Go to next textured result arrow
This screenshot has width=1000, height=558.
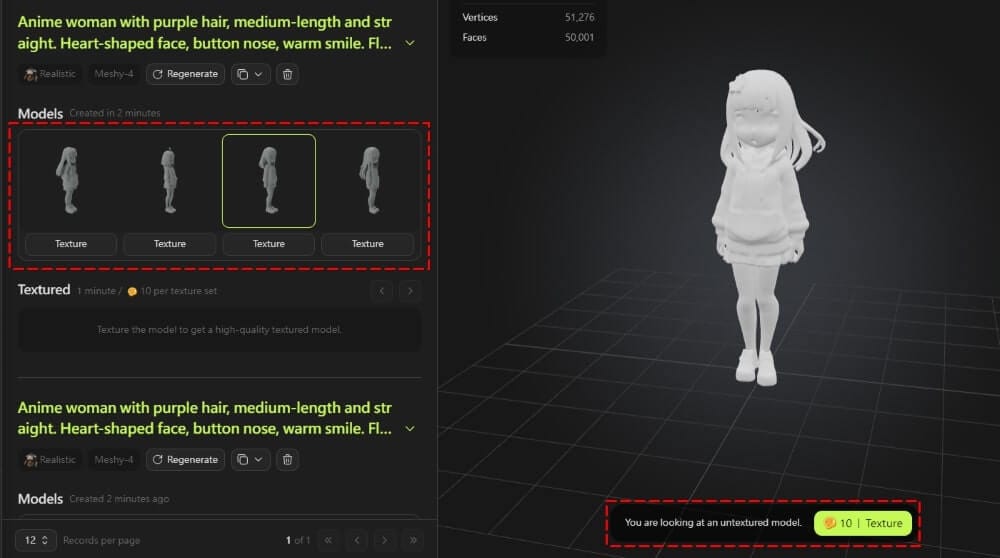coord(410,291)
